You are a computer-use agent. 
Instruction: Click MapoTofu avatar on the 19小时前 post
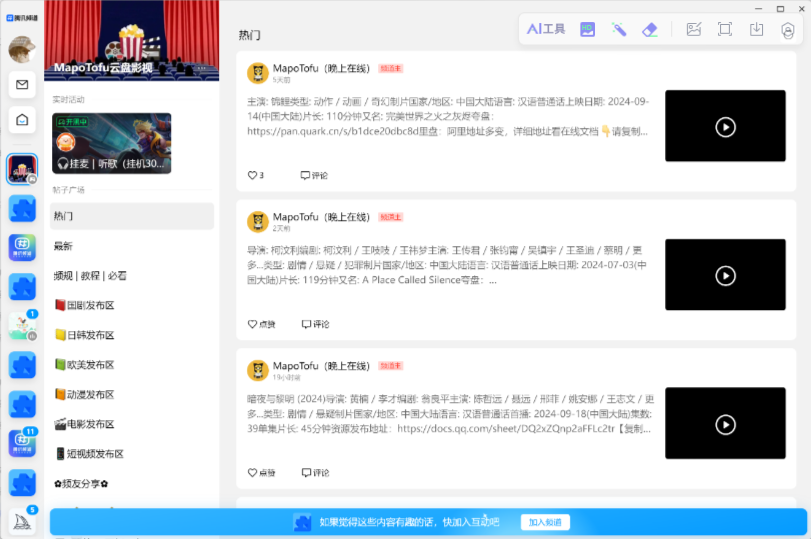258,370
